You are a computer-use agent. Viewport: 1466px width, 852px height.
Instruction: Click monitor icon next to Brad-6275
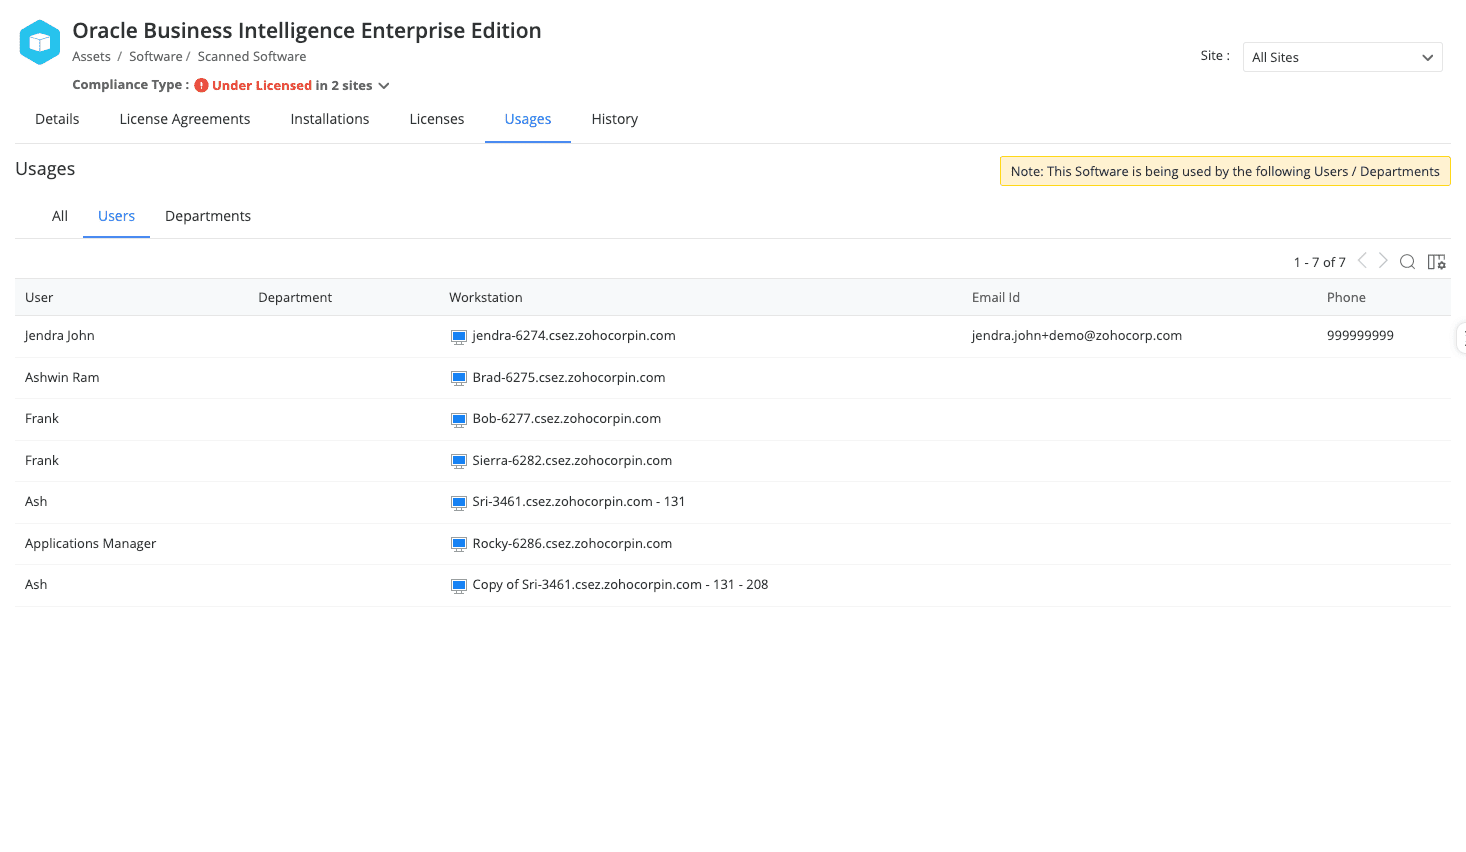(459, 379)
